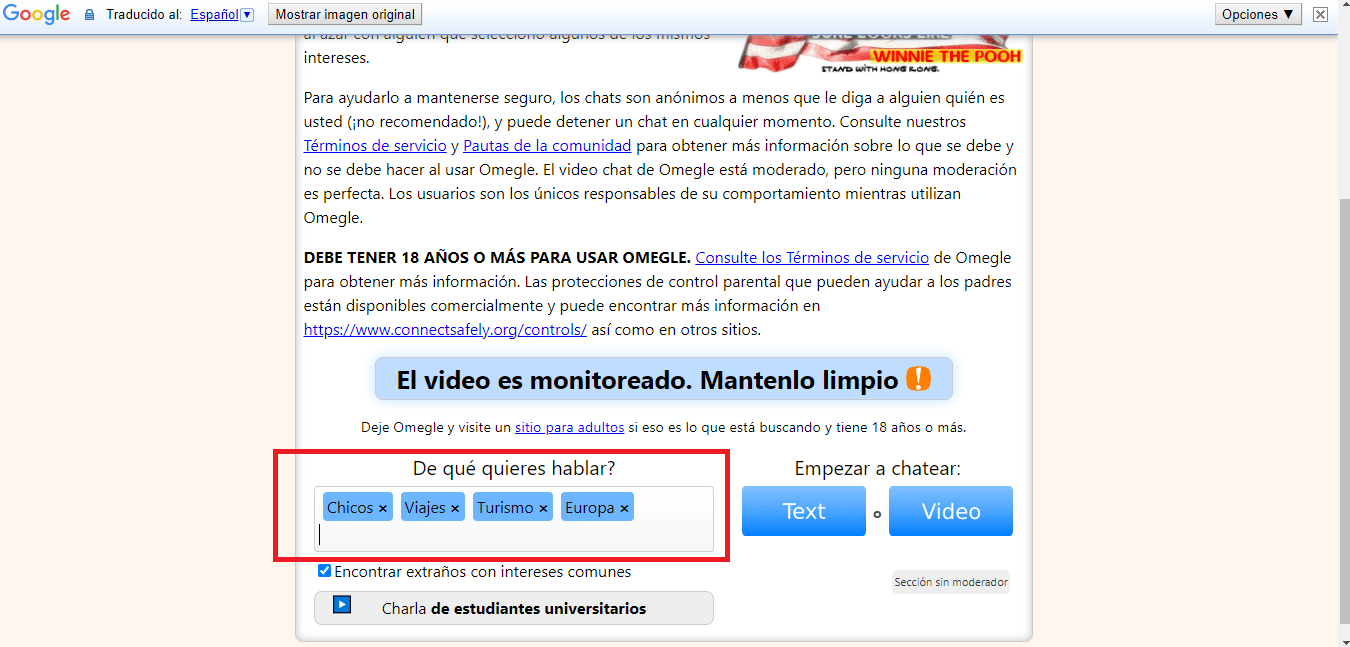
Task: Click the Winnie the Pooh banner image
Action: (880, 55)
